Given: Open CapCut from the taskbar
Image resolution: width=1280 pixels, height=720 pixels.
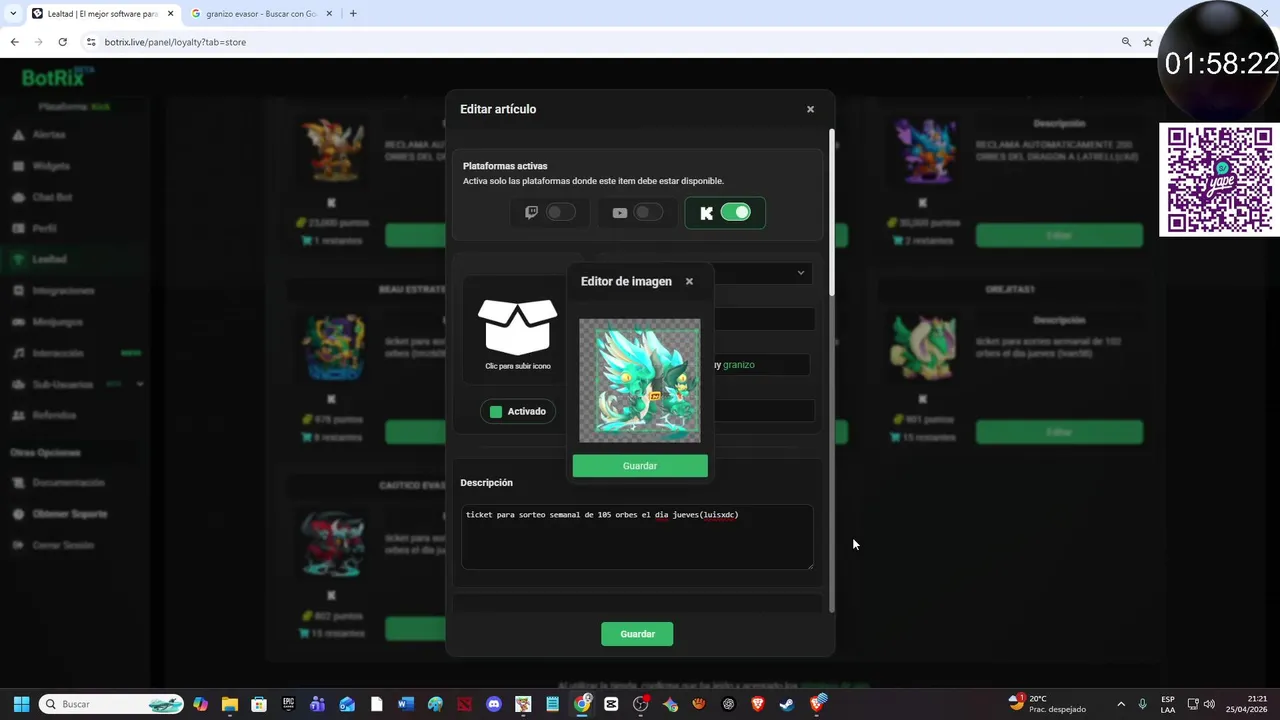Looking at the screenshot, I should pos(611,704).
